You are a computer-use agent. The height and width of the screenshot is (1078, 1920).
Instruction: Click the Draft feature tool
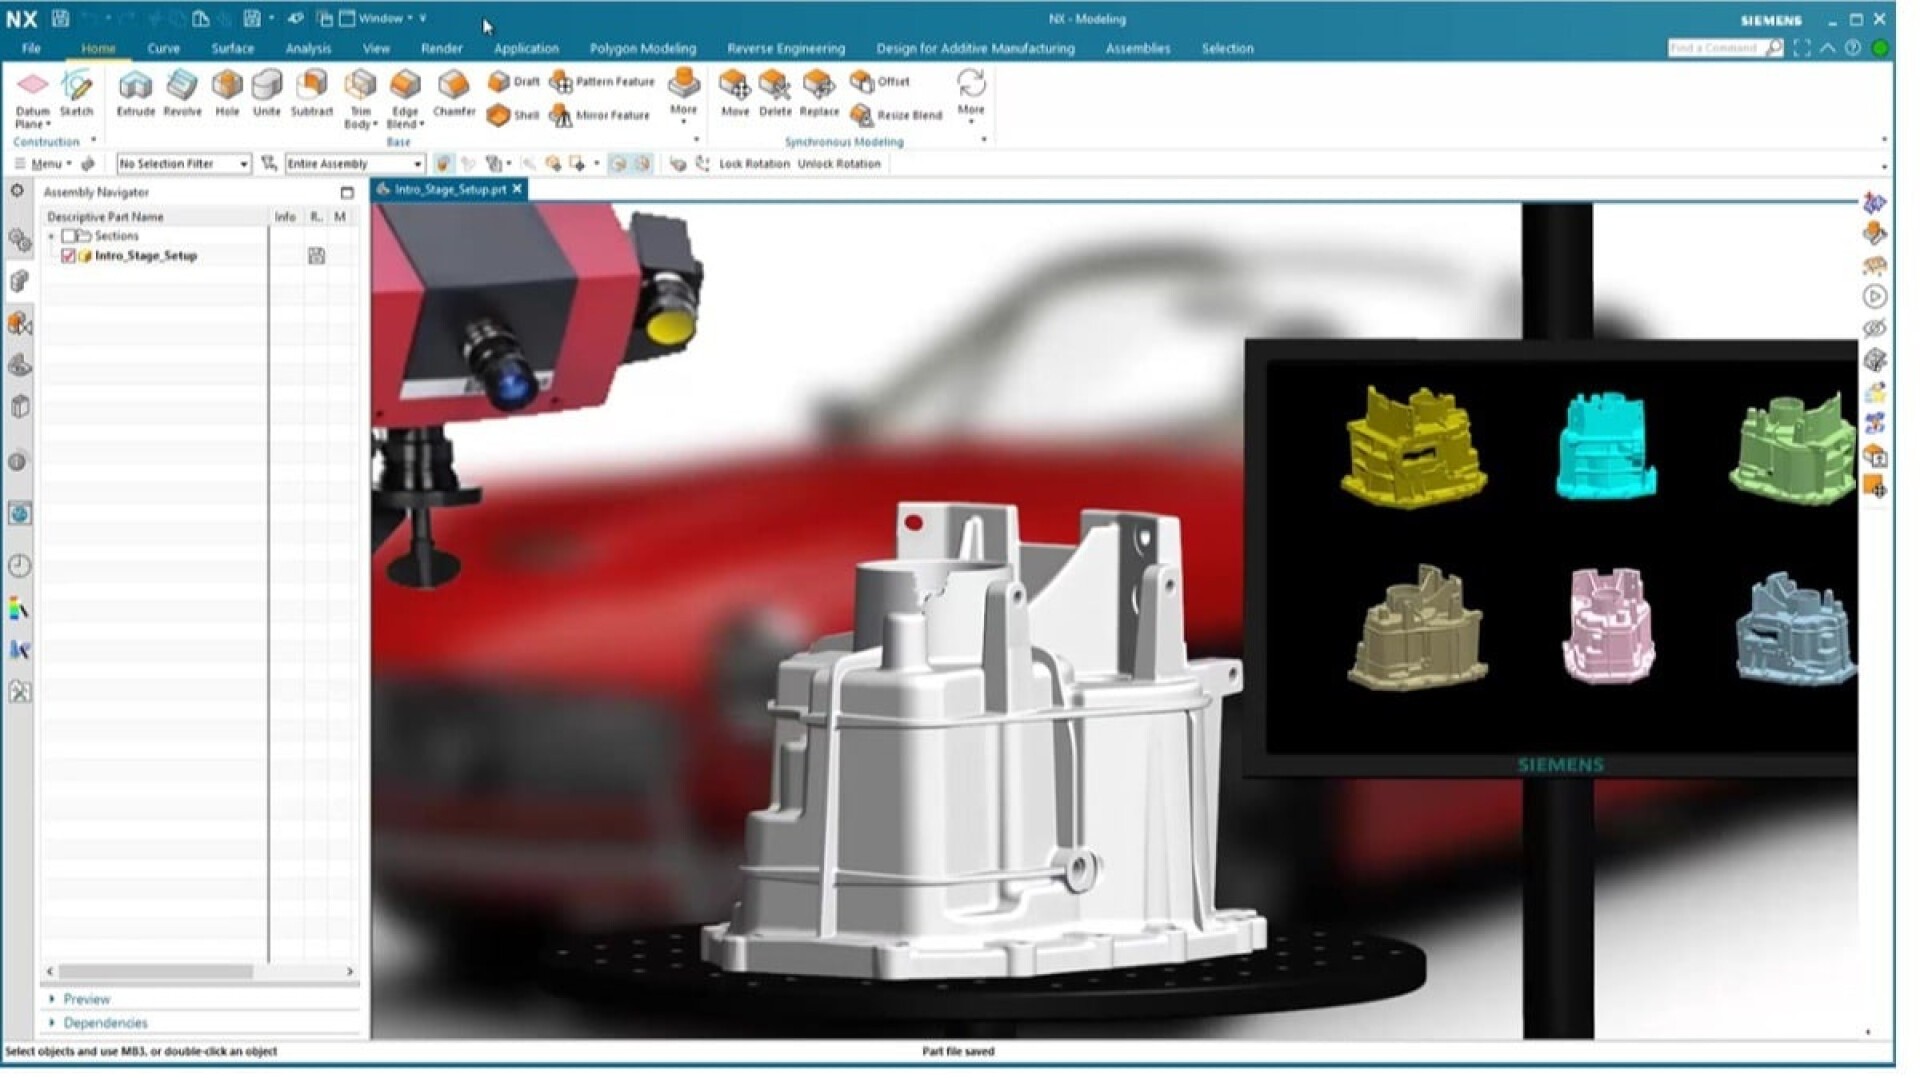(x=514, y=81)
